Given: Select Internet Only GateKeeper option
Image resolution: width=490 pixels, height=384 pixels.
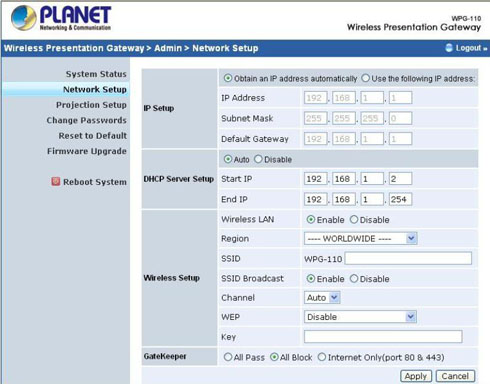Looking at the screenshot, I should click(x=322, y=357).
